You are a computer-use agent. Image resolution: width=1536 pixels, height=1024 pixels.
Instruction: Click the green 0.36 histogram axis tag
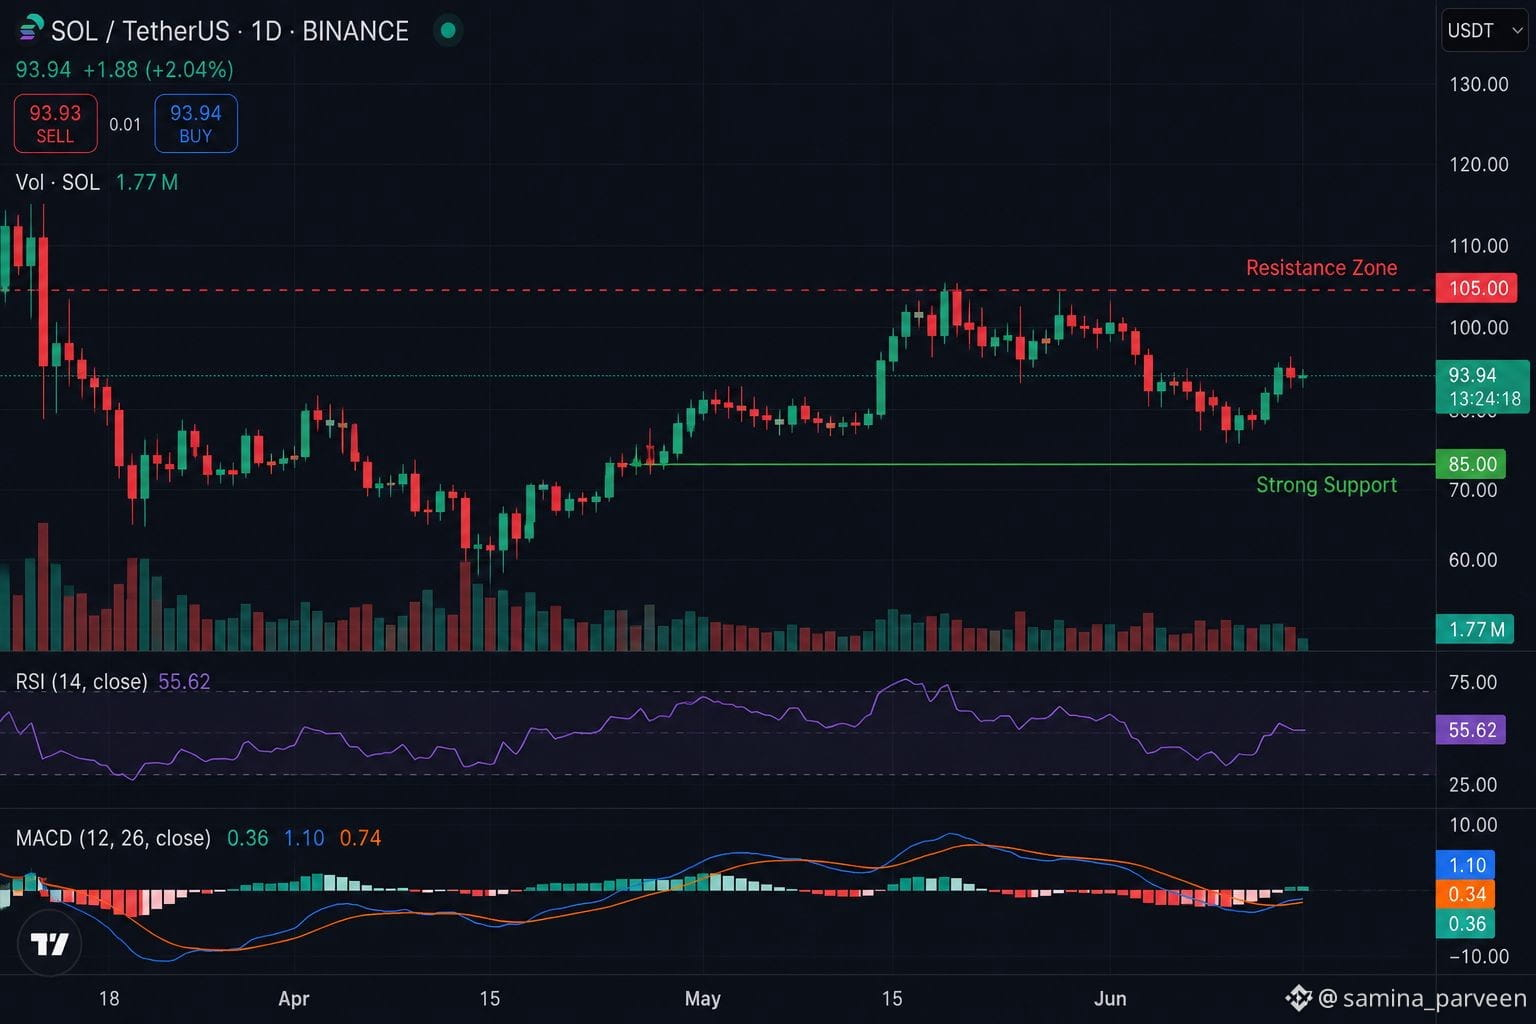click(1467, 923)
